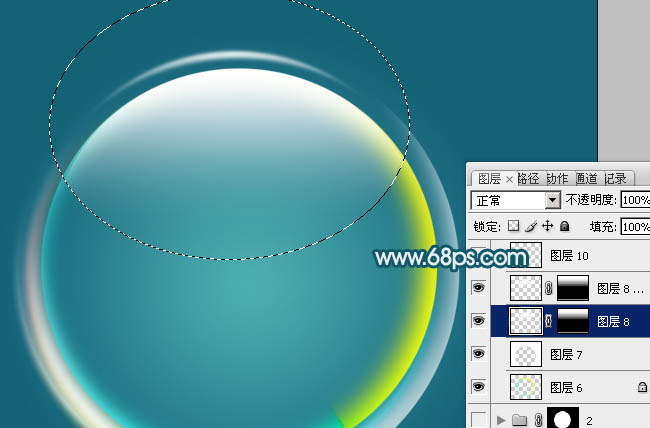The width and height of the screenshot is (650, 428).
Task: Toggle lock transparent pixels icon
Action: (513, 226)
